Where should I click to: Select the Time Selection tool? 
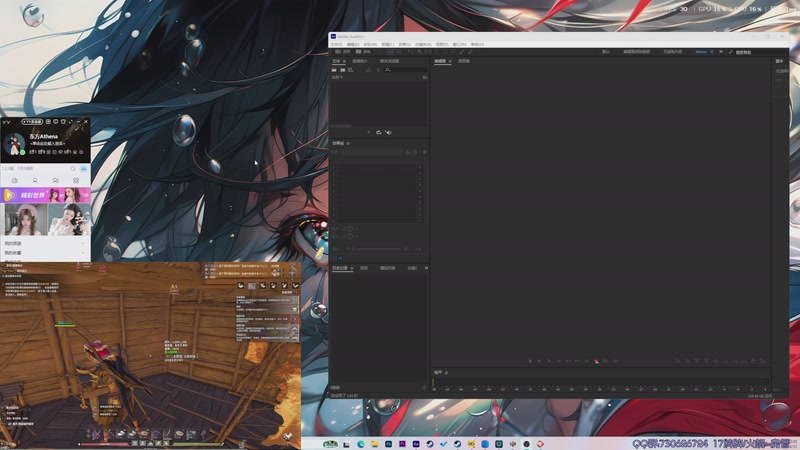coord(436,52)
